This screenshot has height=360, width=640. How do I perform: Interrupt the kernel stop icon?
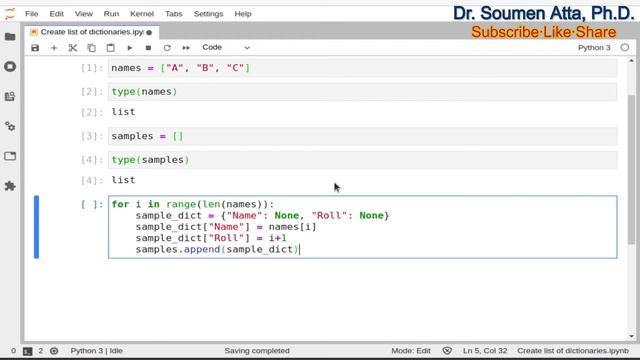(x=148, y=48)
